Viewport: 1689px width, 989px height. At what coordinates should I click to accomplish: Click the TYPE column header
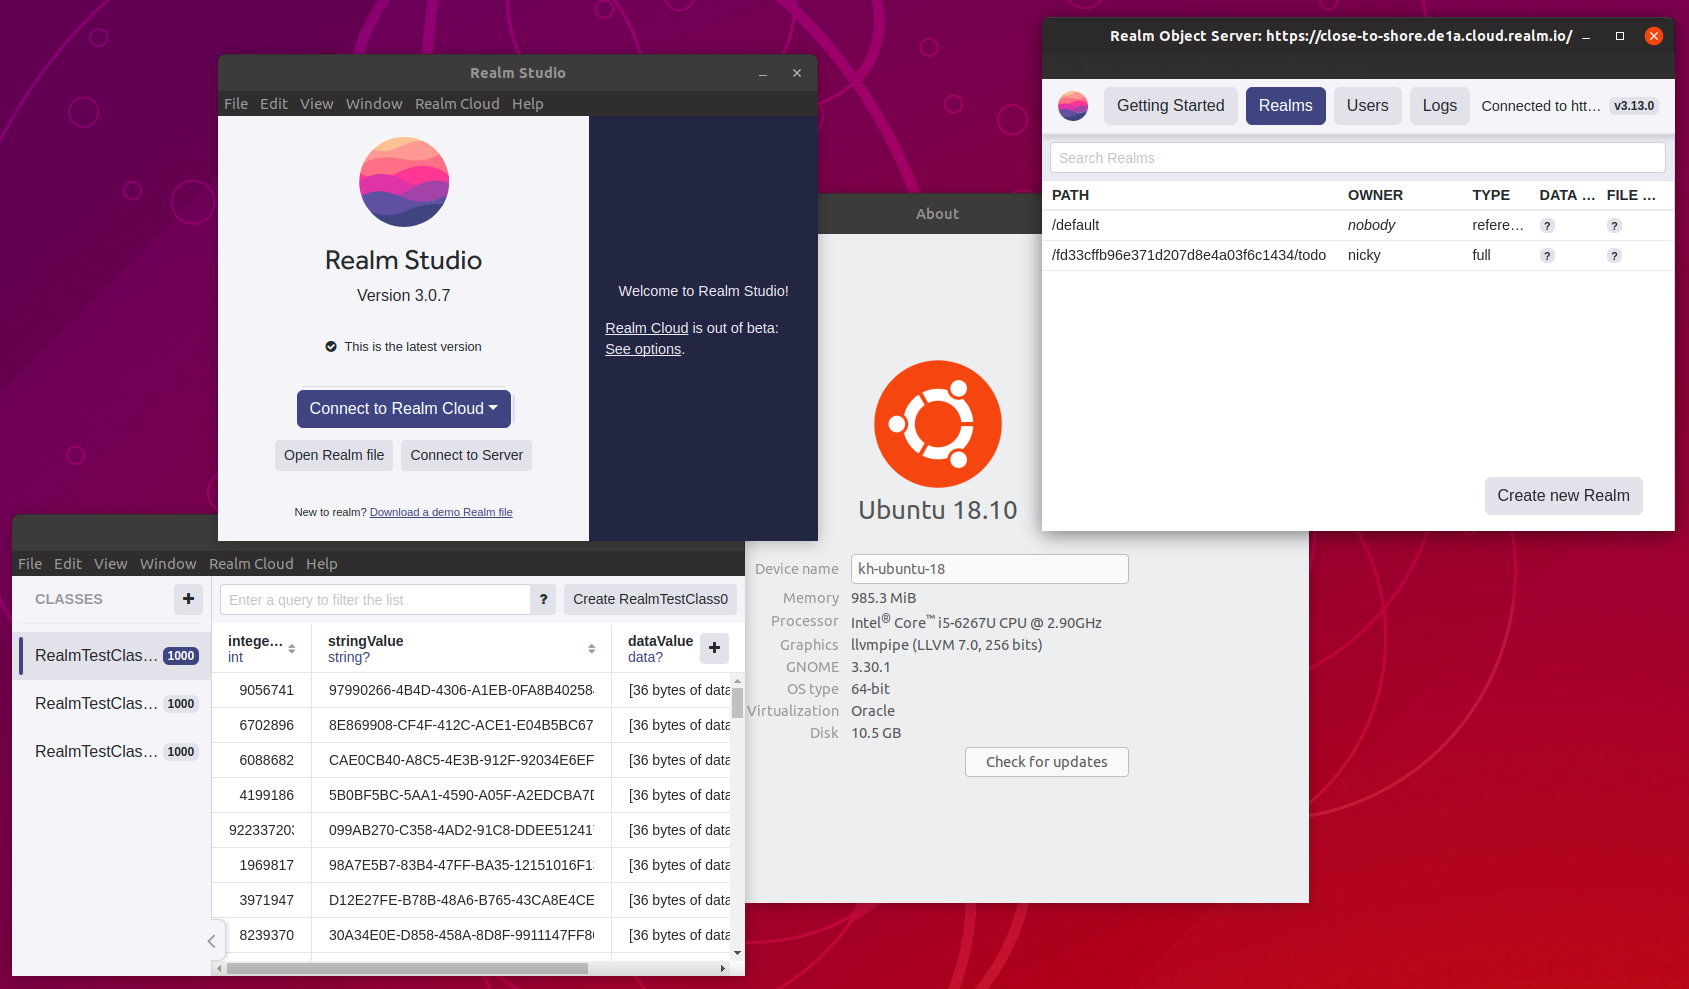pos(1491,196)
